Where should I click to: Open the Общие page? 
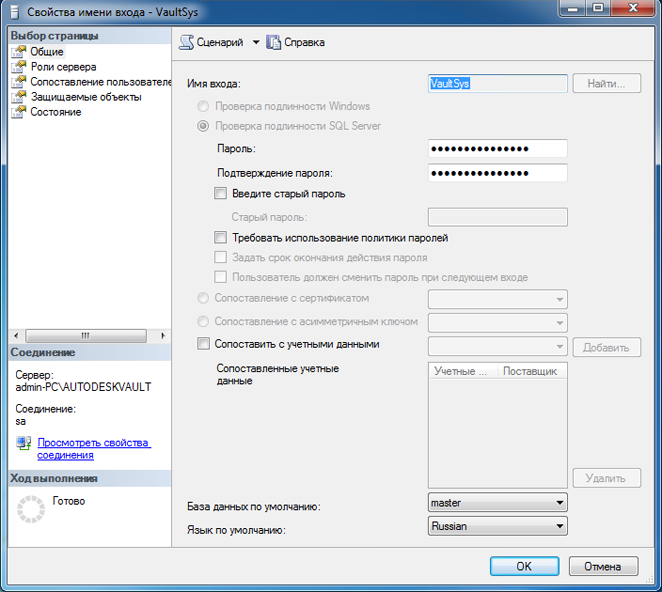pos(47,52)
